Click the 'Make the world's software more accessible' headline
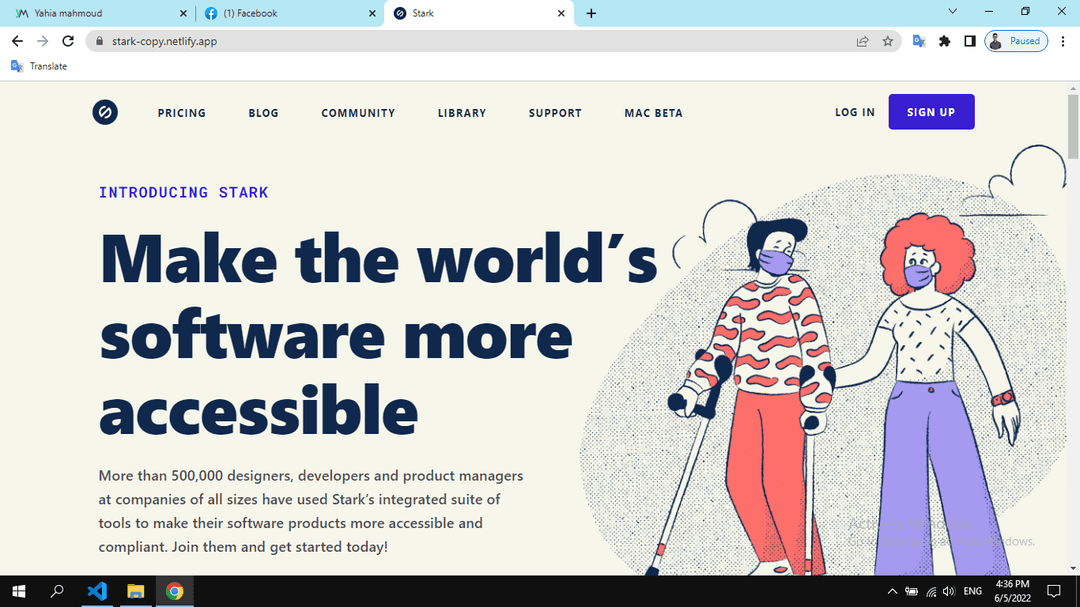Screen dimensions: 1080x607 [x=377, y=334]
